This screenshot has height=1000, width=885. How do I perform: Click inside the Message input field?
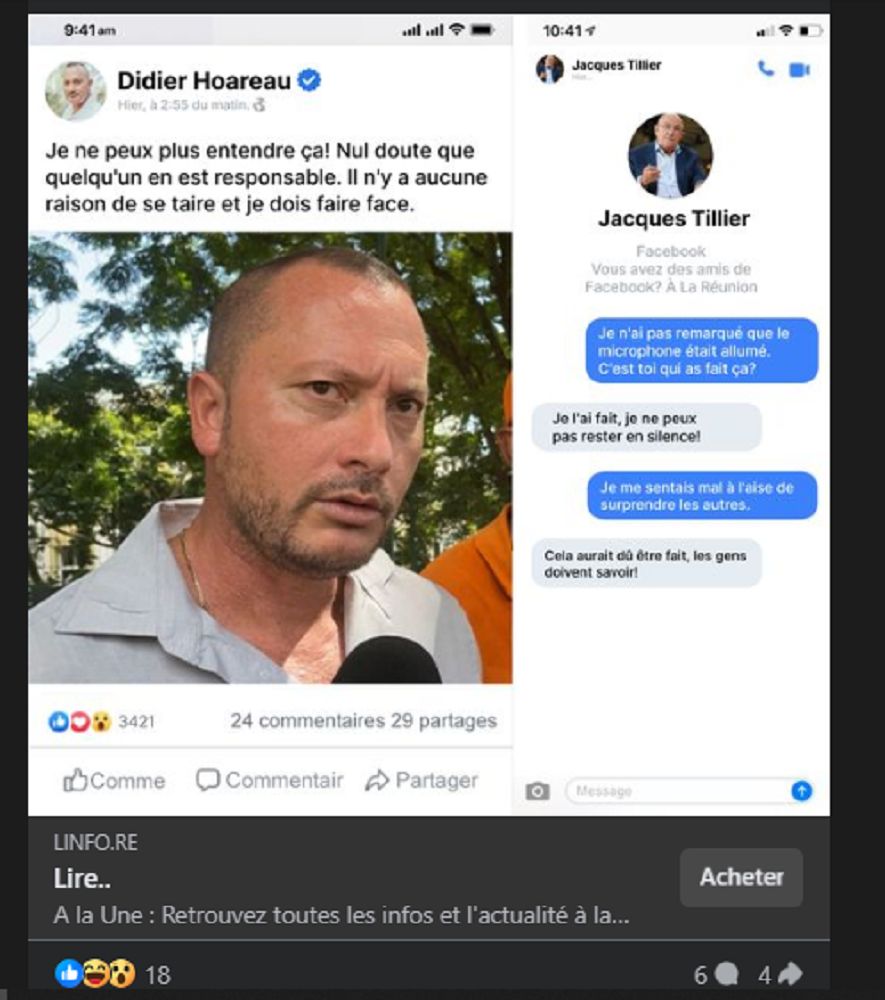coord(679,791)
